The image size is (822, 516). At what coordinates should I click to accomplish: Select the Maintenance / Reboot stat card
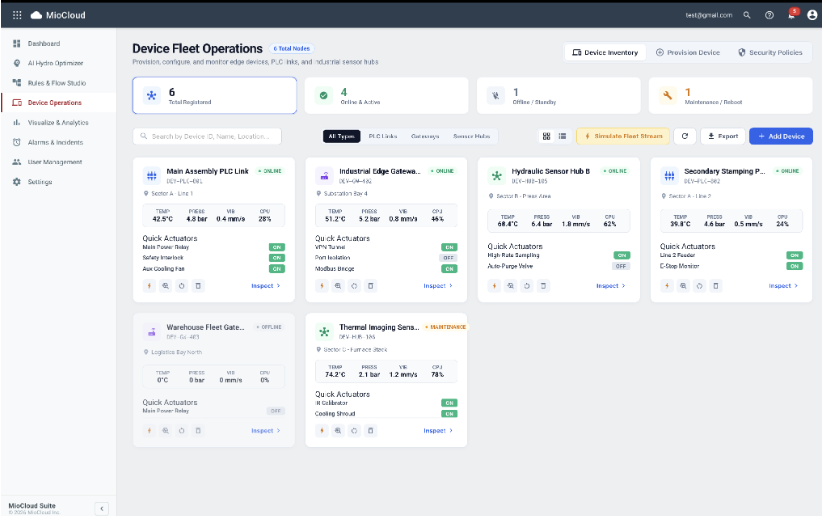click(730, 95)
